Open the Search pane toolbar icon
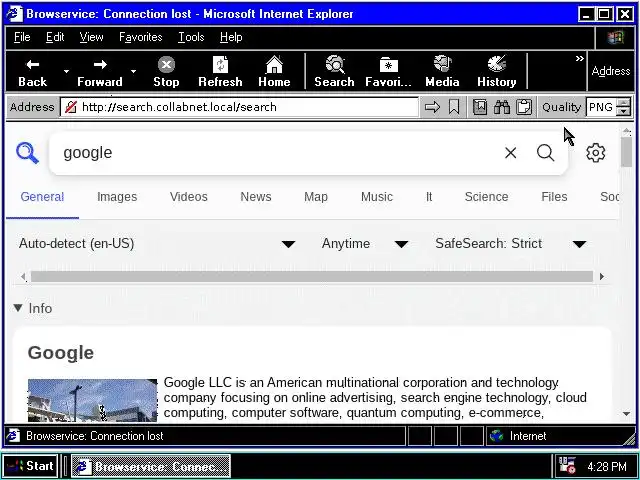 coord(335,64)
